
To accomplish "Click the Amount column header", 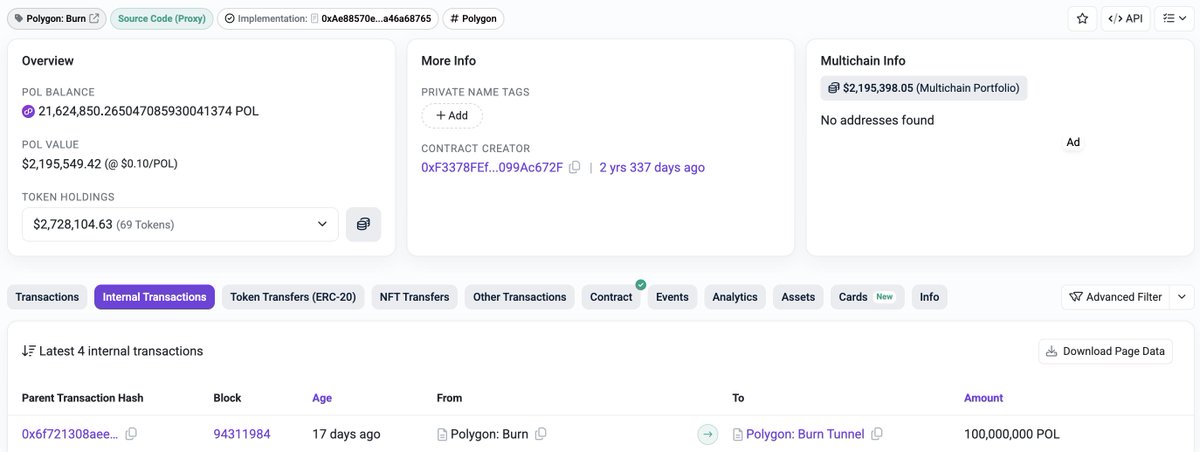I will click(983, 398).
